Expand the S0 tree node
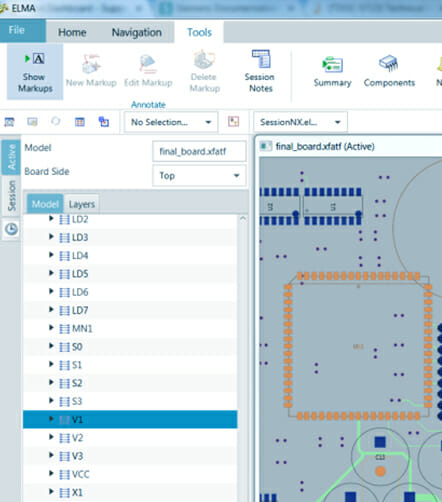The image size is (442, 502). (51, 346)
